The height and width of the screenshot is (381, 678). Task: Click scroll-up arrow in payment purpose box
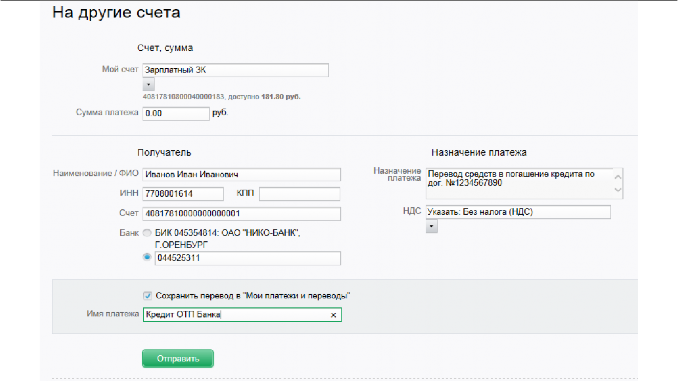pyautogui.click(x=618, y=176)
